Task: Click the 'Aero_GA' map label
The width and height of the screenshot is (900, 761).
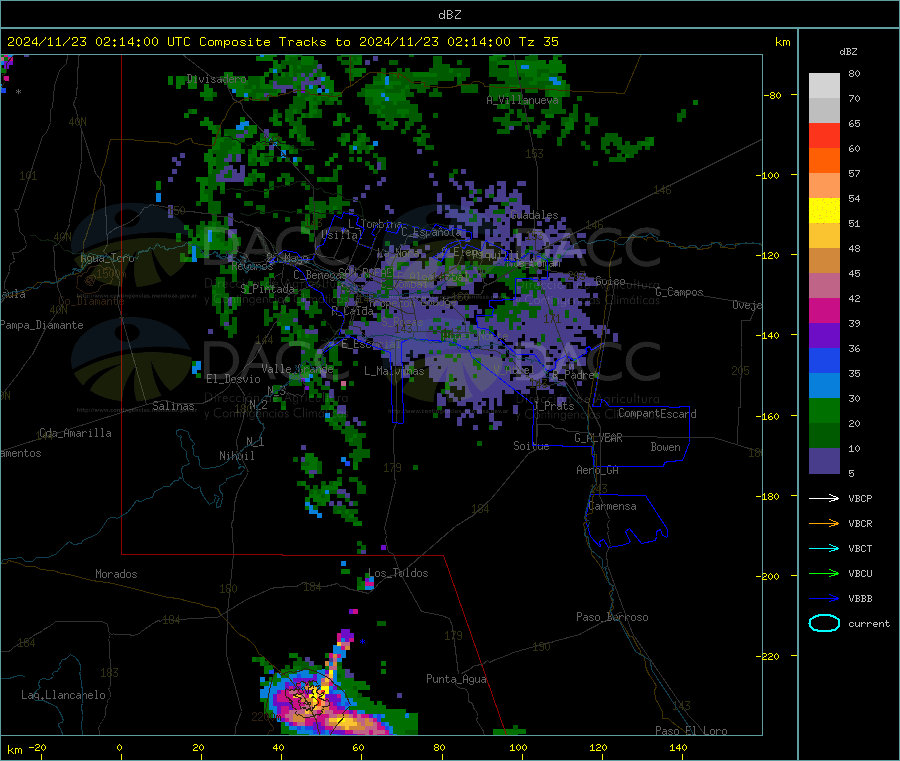Action: (598, 471)
